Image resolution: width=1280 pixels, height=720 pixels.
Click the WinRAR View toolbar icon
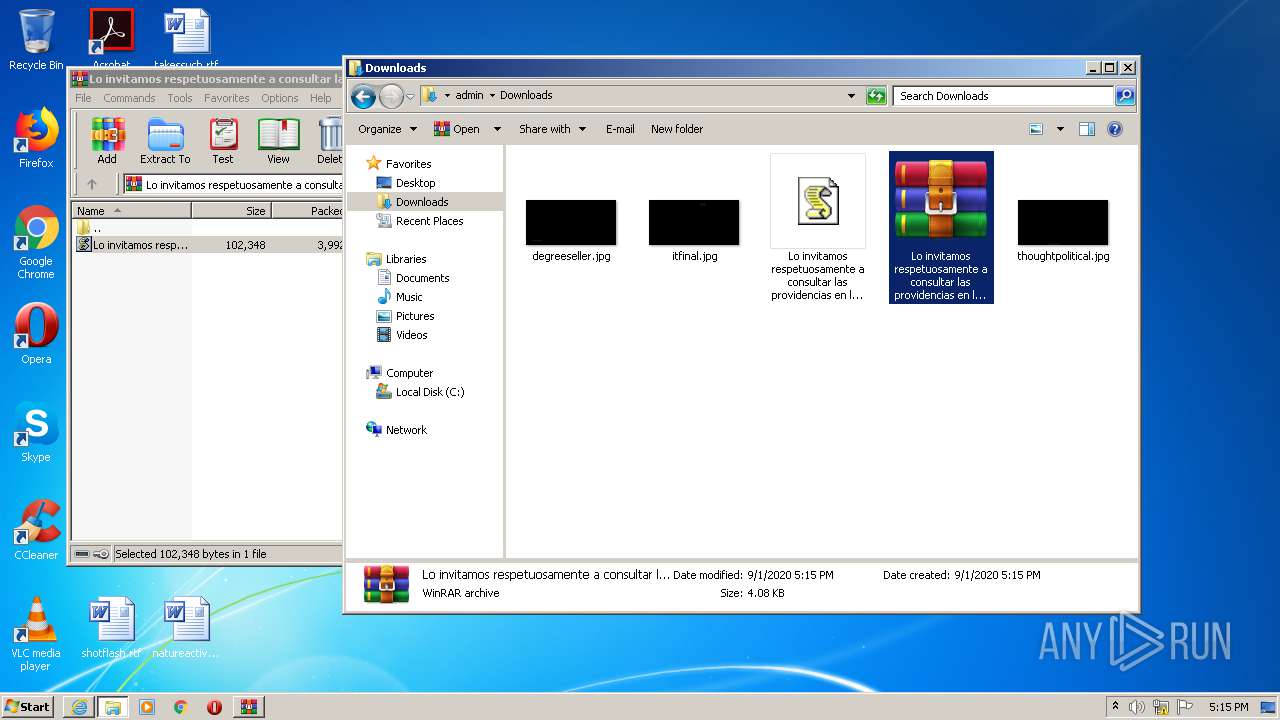point(278,141)
